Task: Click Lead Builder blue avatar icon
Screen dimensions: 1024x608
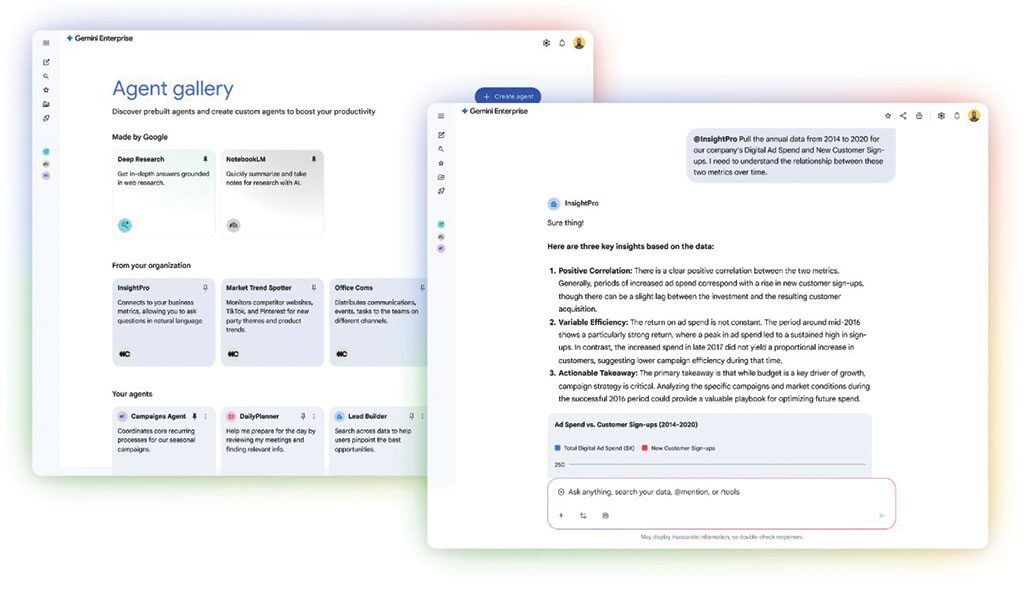Action: tap(339, 417)
